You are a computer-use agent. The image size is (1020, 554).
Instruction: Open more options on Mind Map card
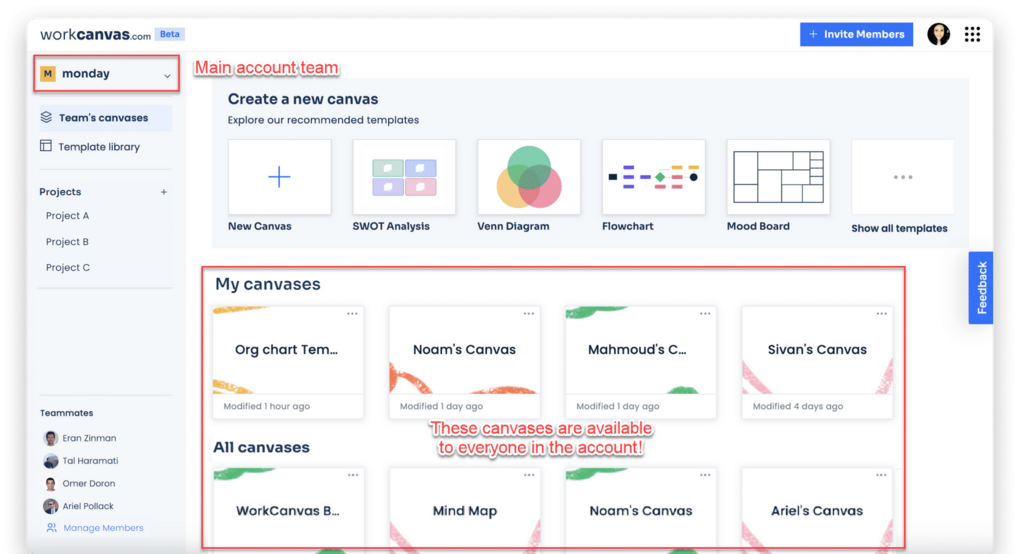pos(530,475)
